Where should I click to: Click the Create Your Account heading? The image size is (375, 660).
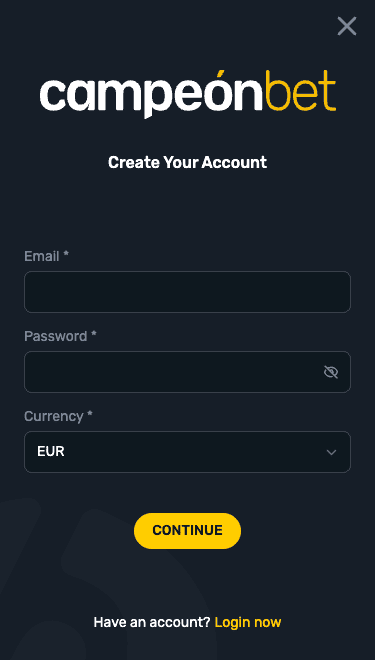coord(187,162)
